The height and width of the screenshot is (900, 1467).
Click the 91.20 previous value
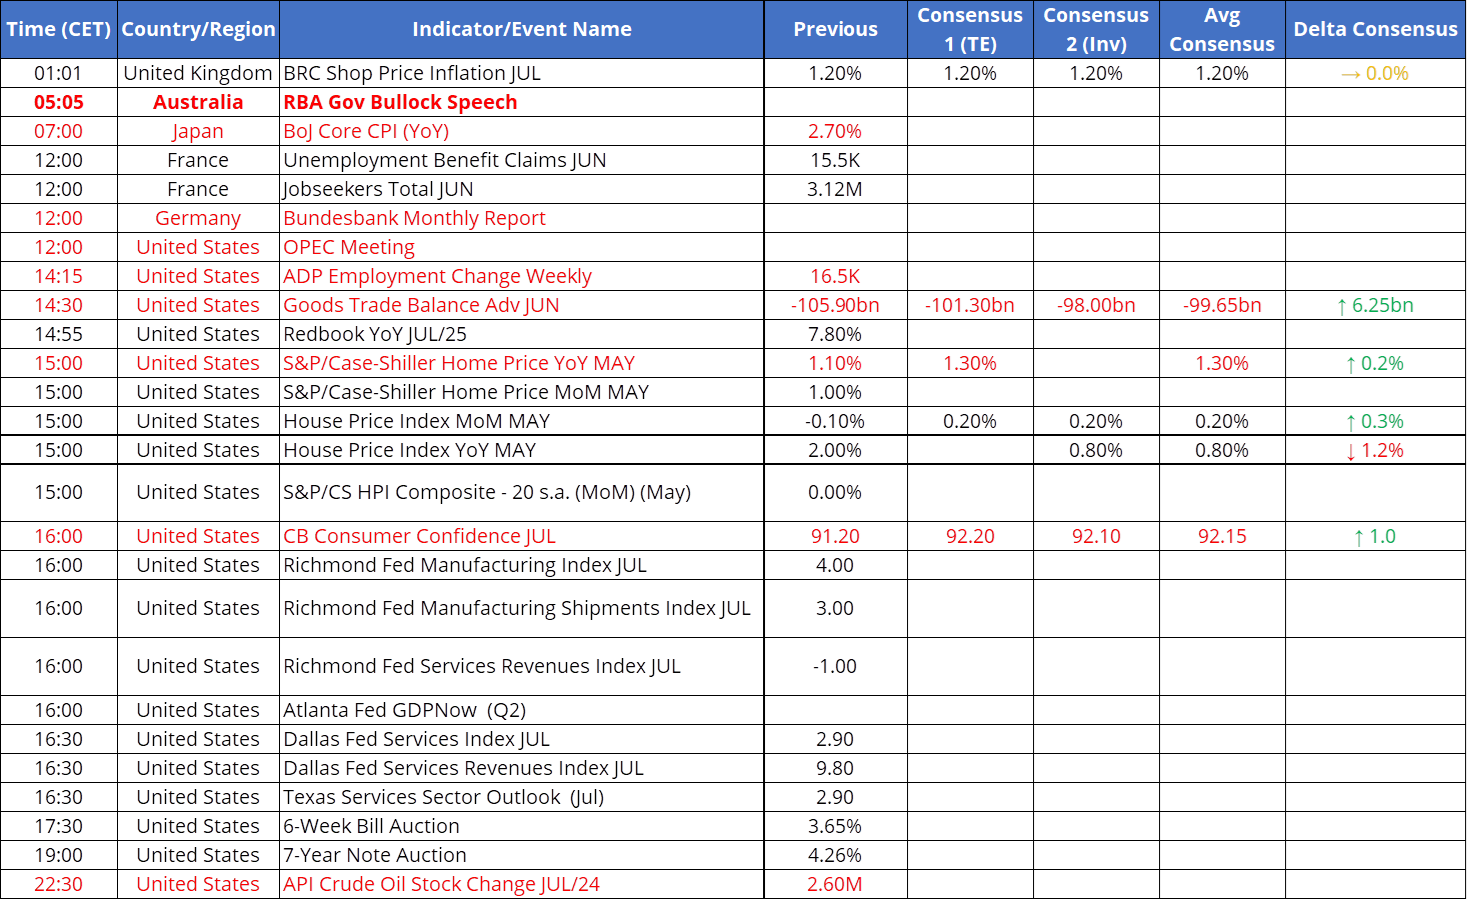[x=836, y=536]
